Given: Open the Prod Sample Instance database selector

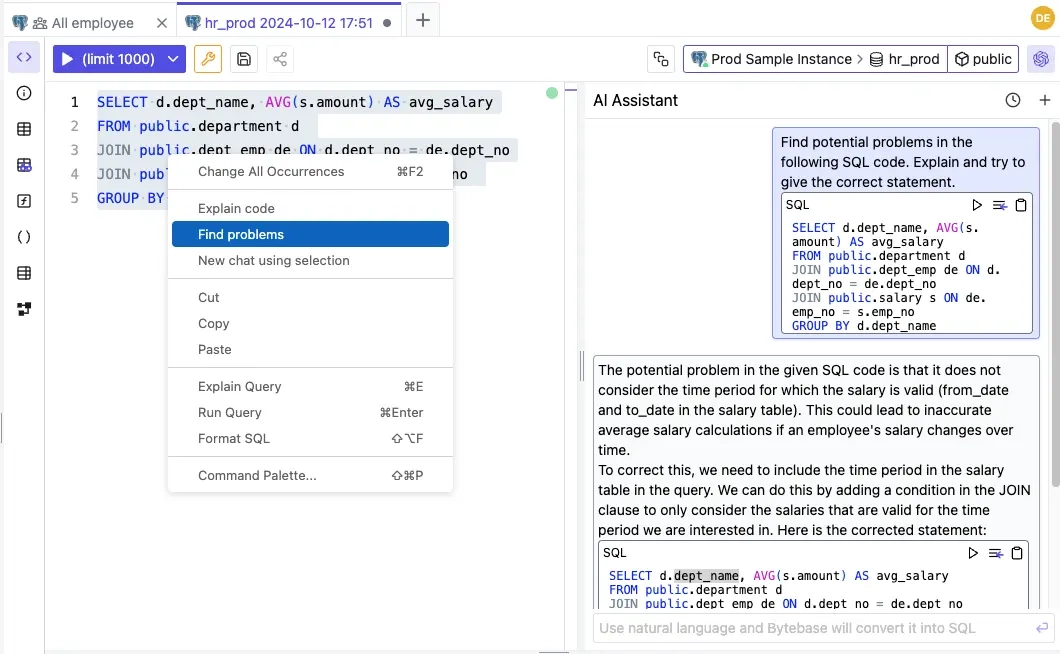Looking at the screenshot, I should coord(771,59).
